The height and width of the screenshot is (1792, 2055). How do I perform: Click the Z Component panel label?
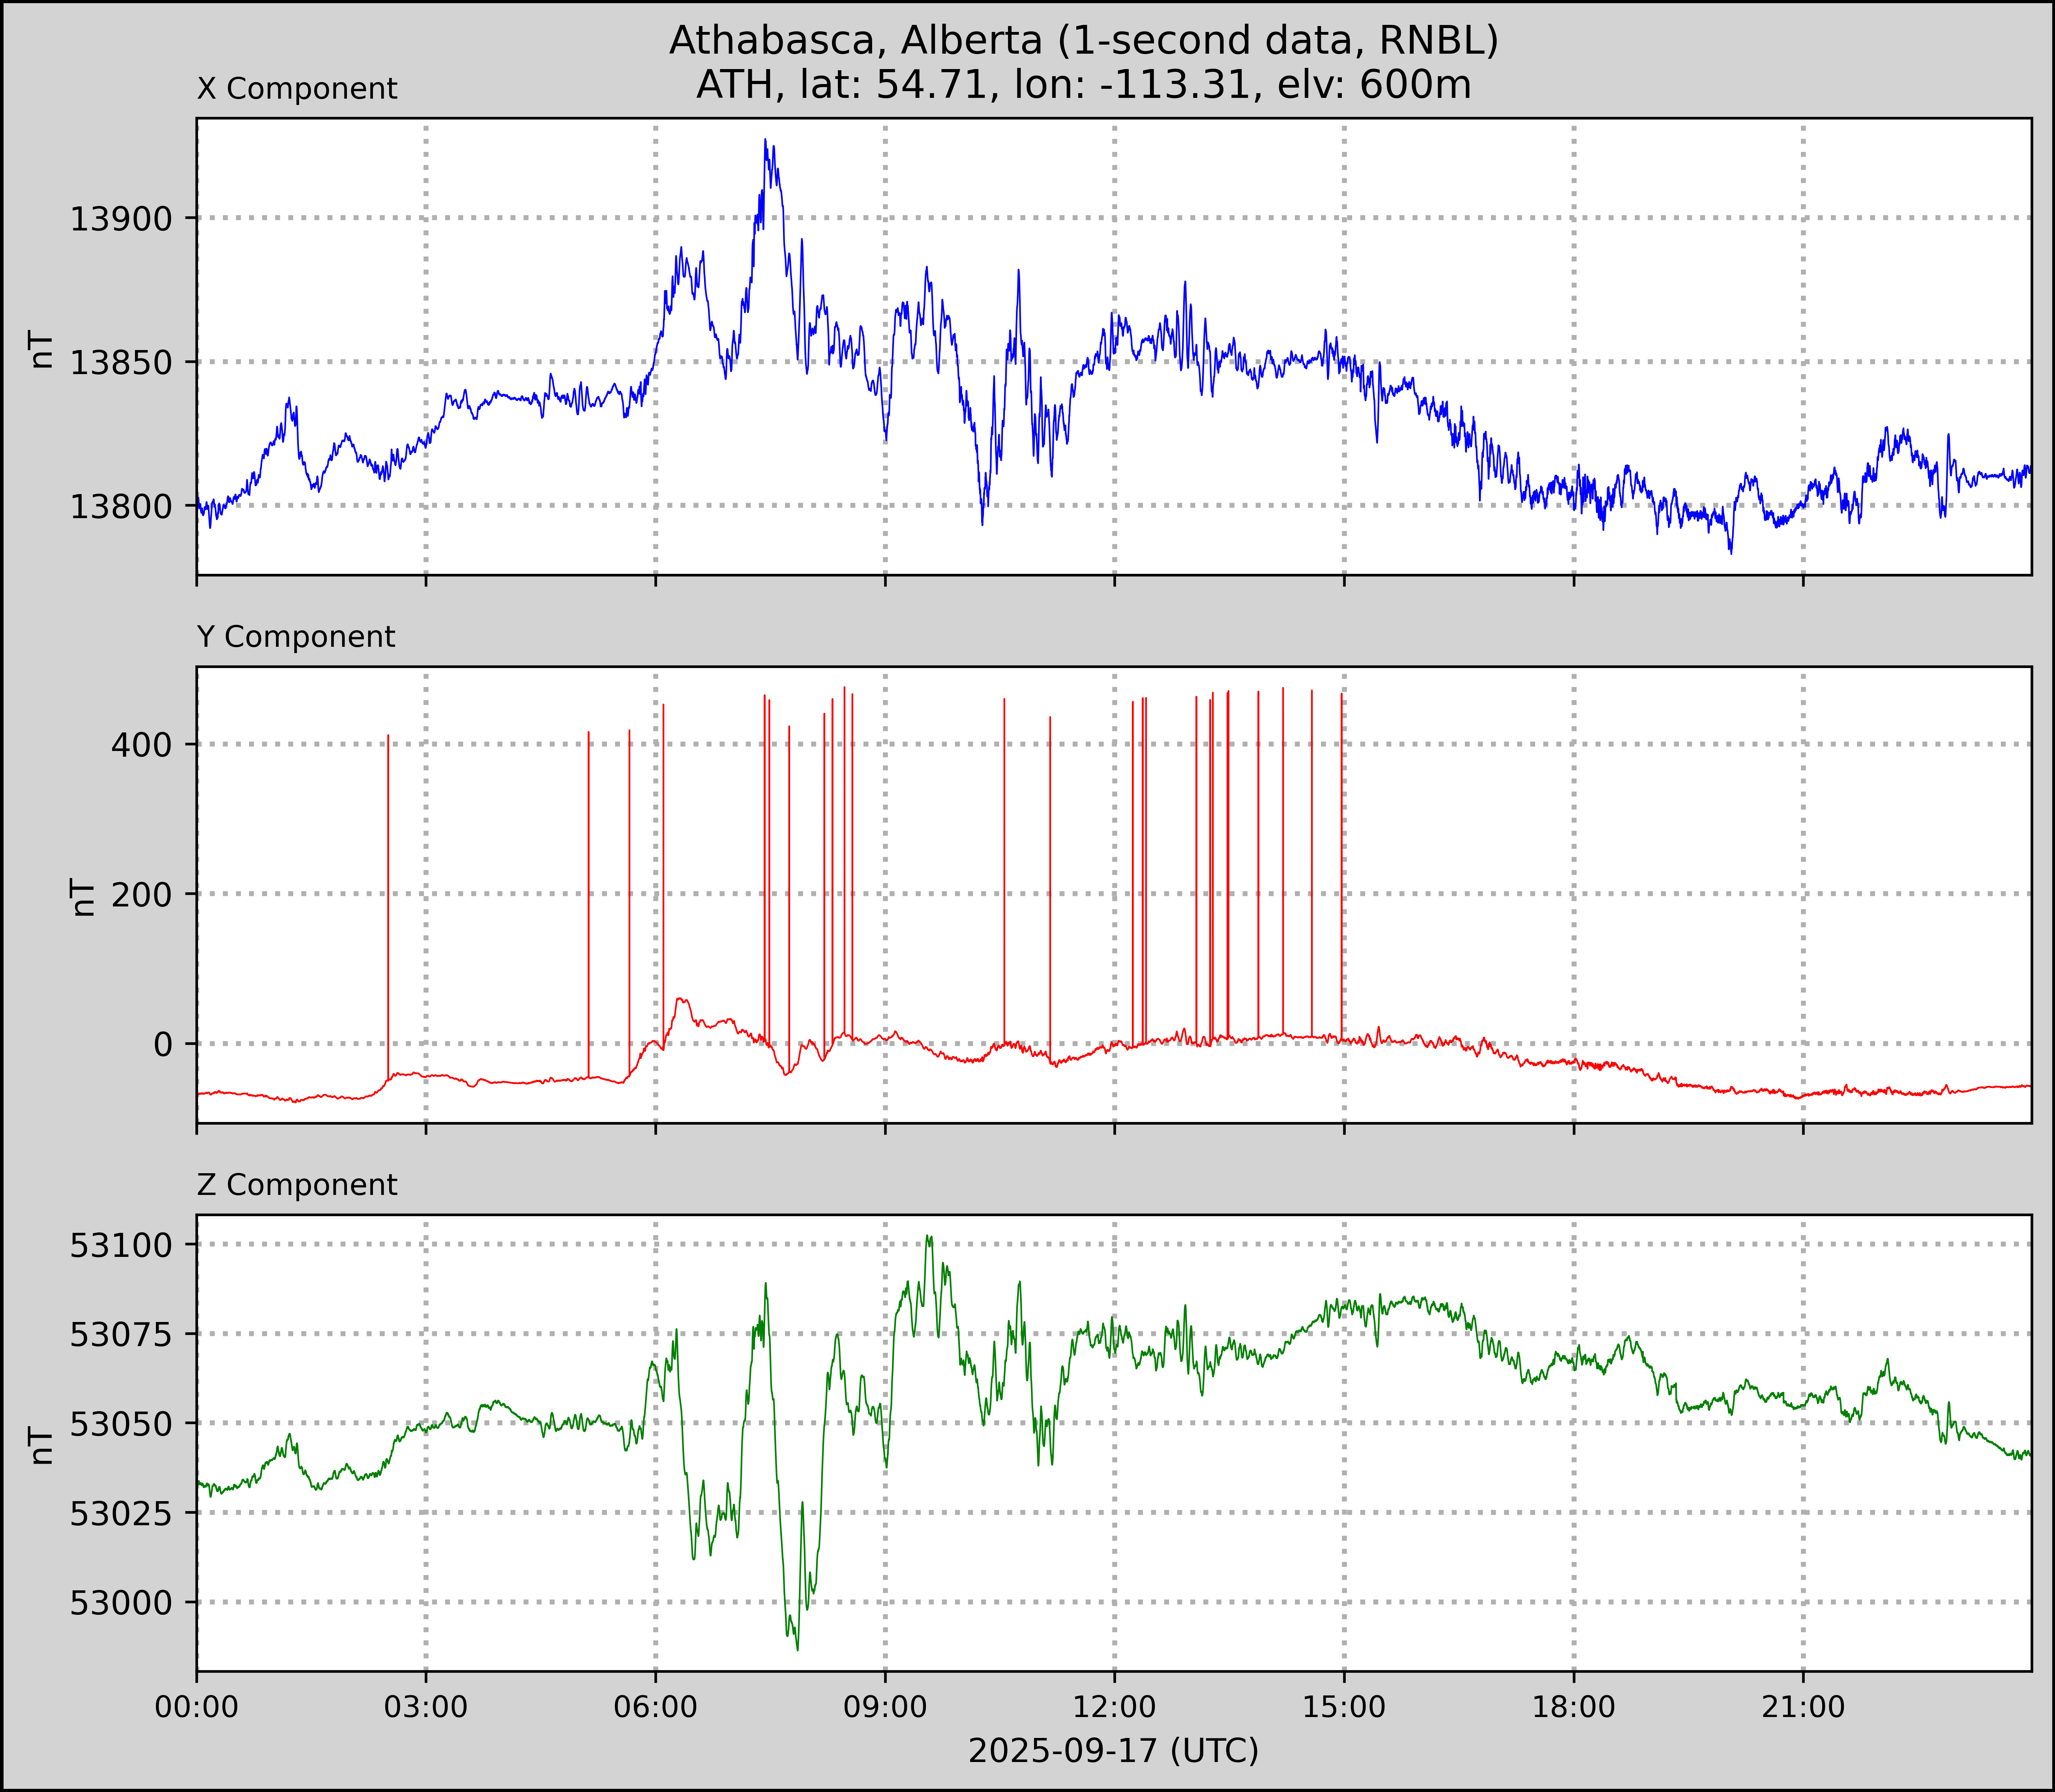point(297,1185)
